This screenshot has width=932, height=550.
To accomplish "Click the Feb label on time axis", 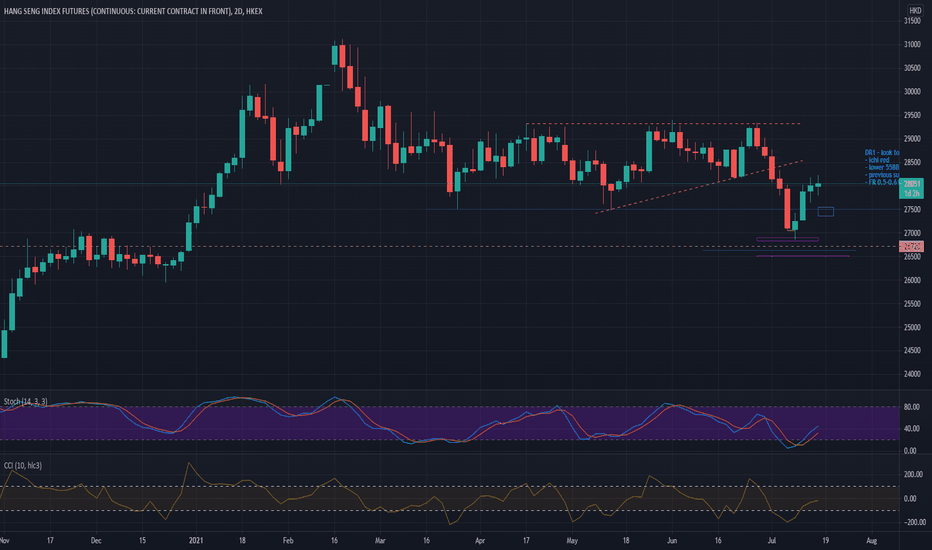I will [x=288, y=541].
